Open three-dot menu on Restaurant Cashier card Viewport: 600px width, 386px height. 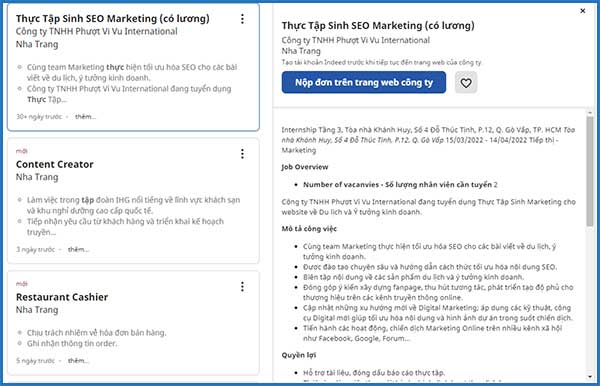click(242, 287)
